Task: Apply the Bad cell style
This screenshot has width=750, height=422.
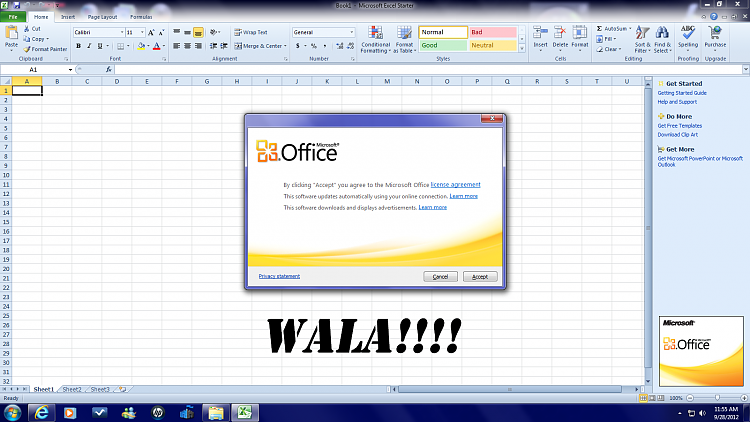Action: [x=493, y=32]
